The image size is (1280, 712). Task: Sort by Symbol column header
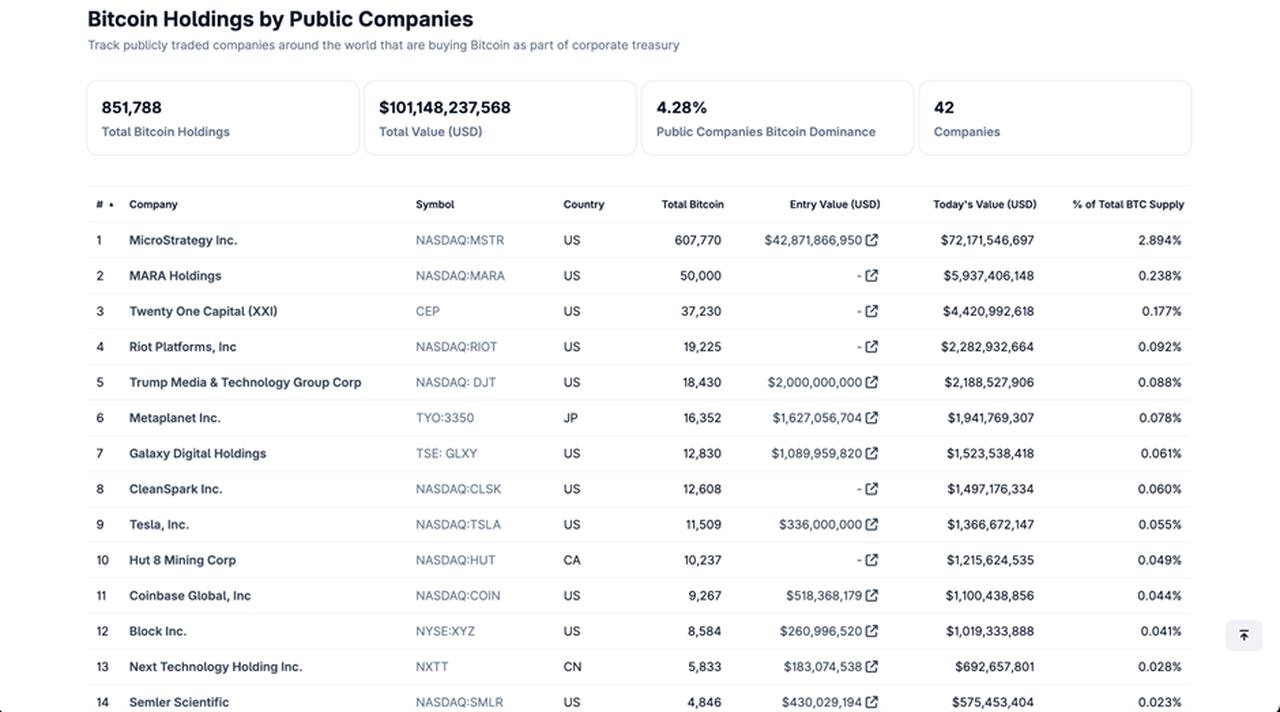[435, 204]
